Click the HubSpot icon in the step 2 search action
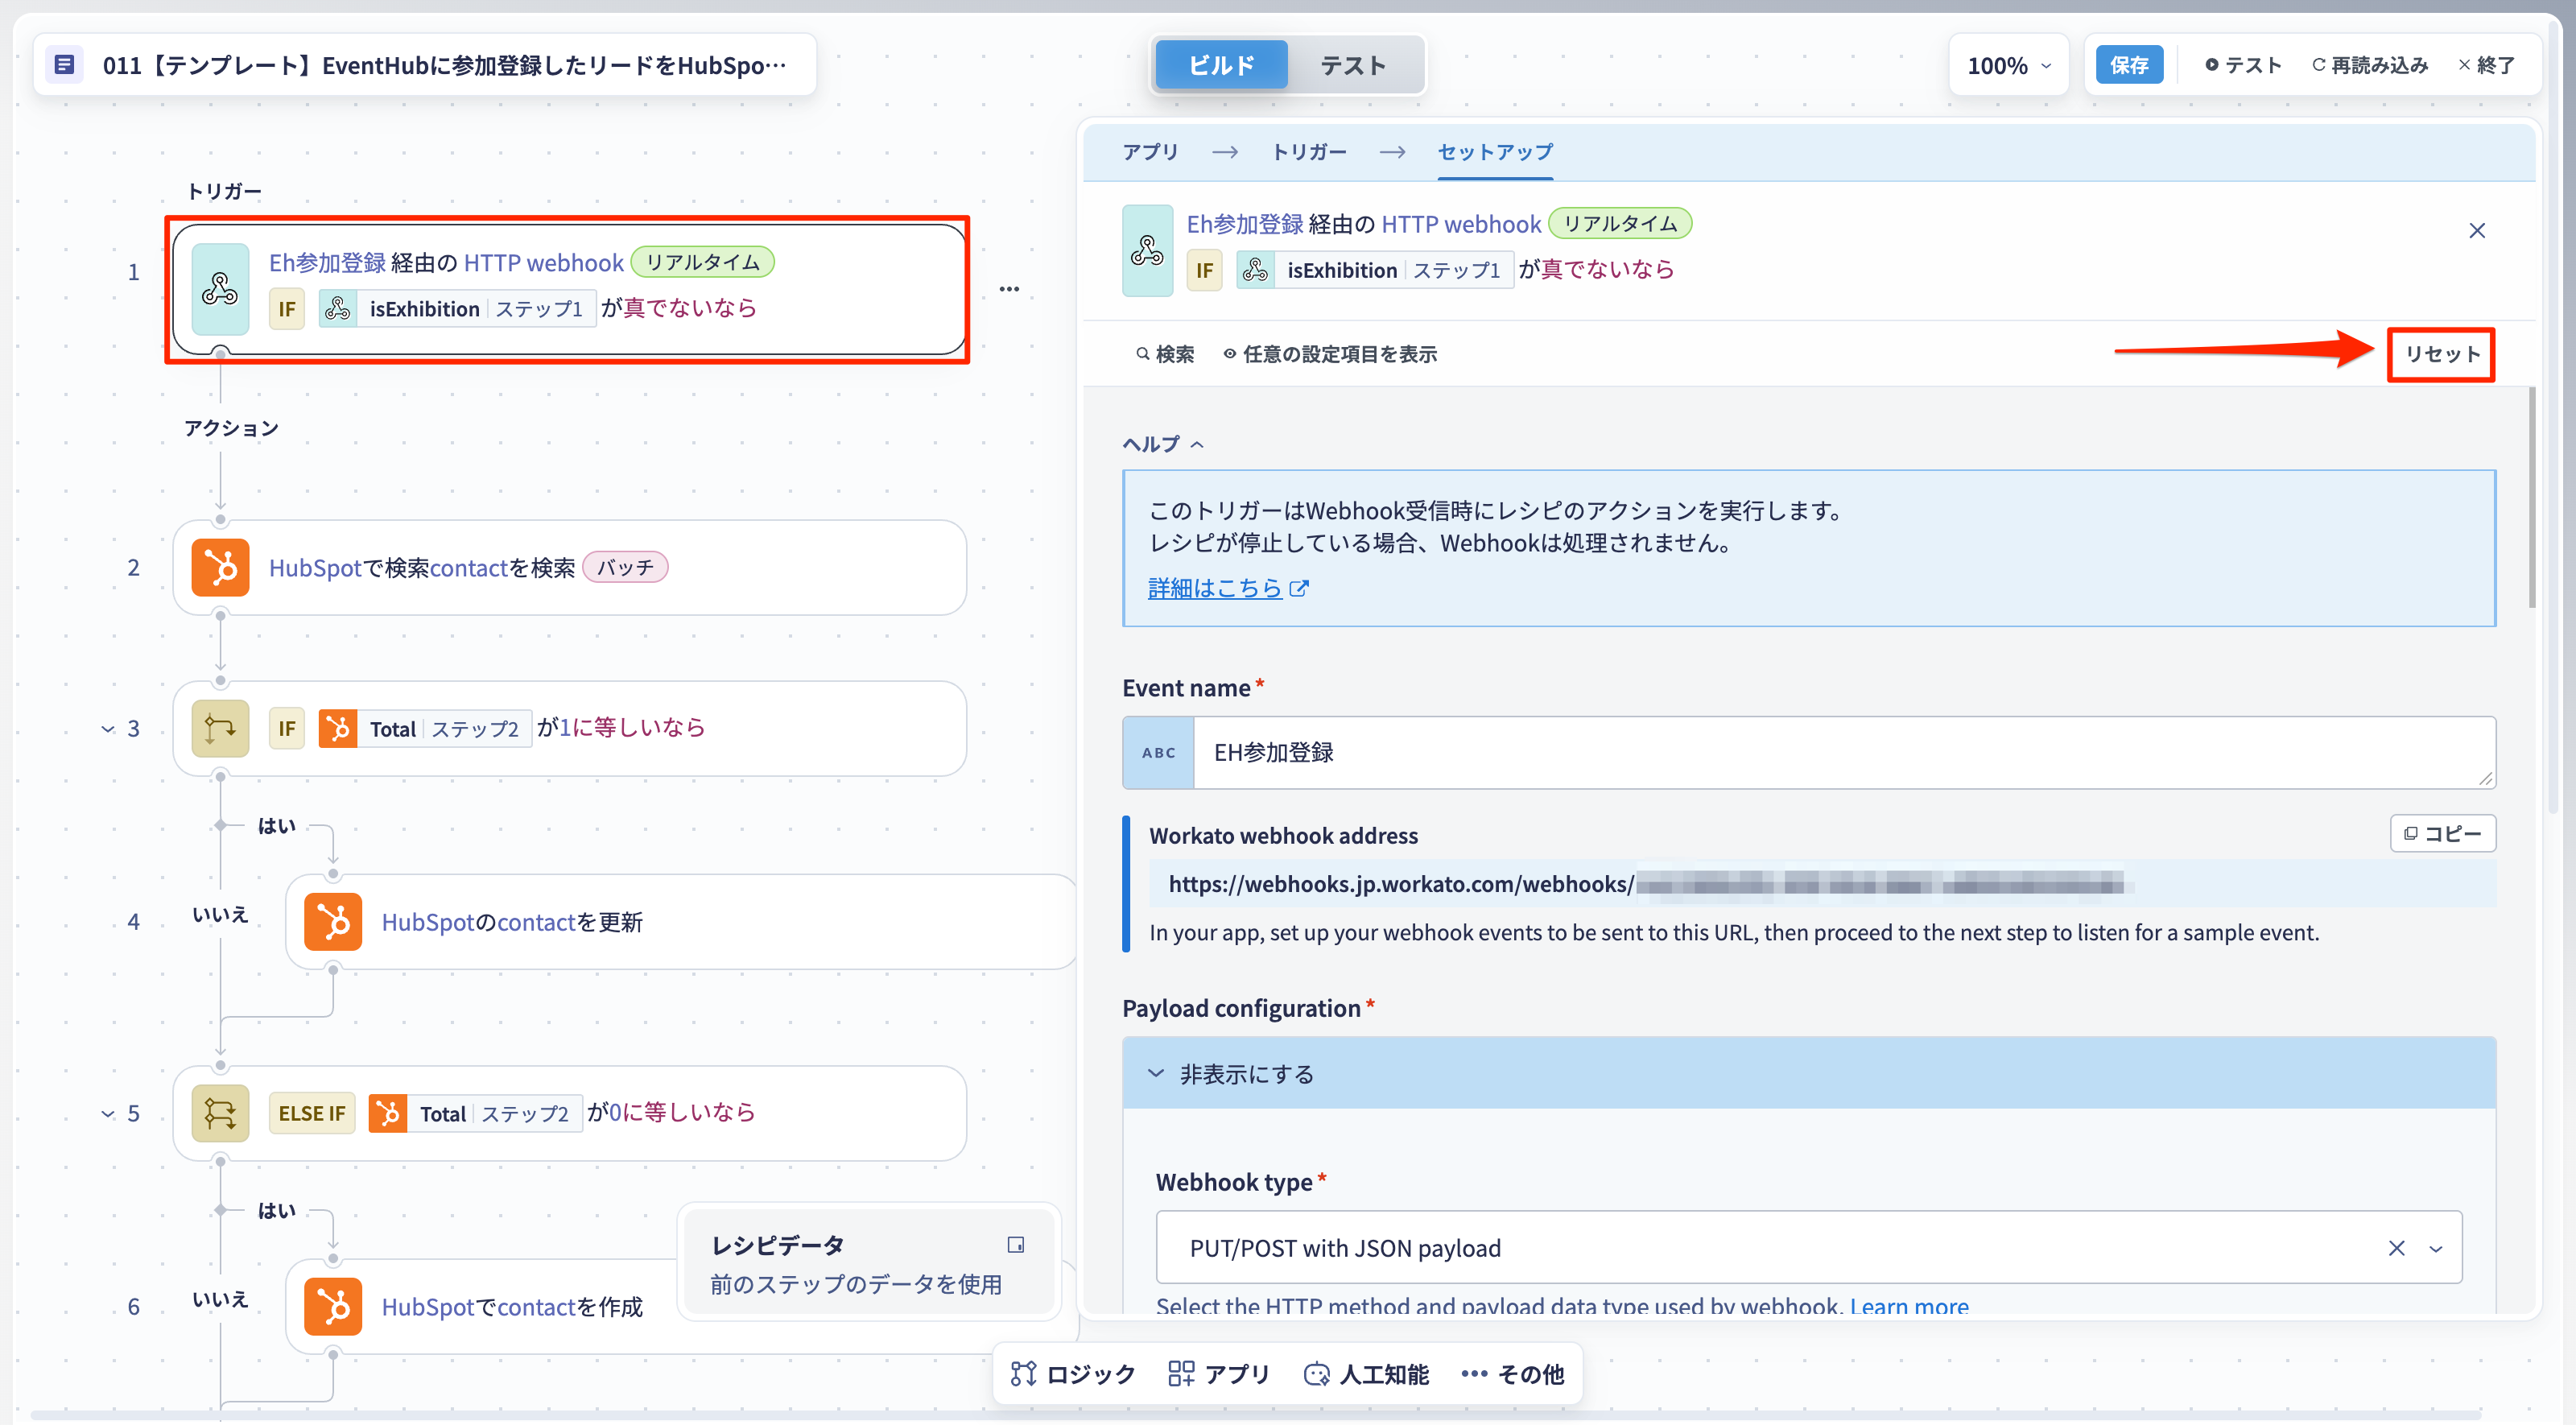 click(220, 567)
